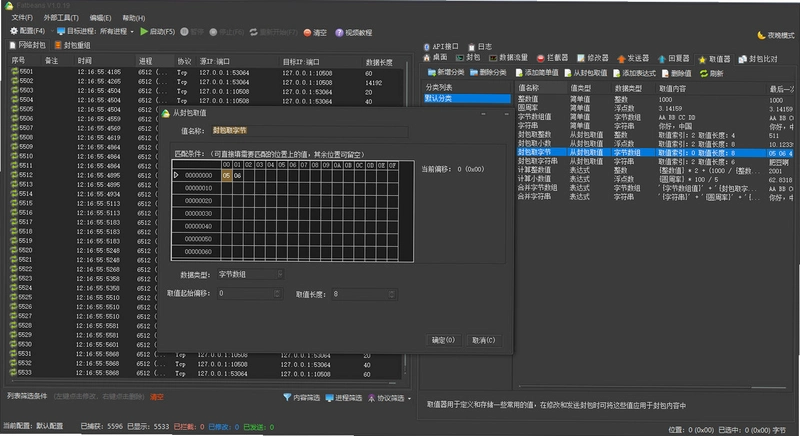Switch to the 修改器 modifier tab
800x436 pixels.
pyautogui.click(x=593, y=58)
